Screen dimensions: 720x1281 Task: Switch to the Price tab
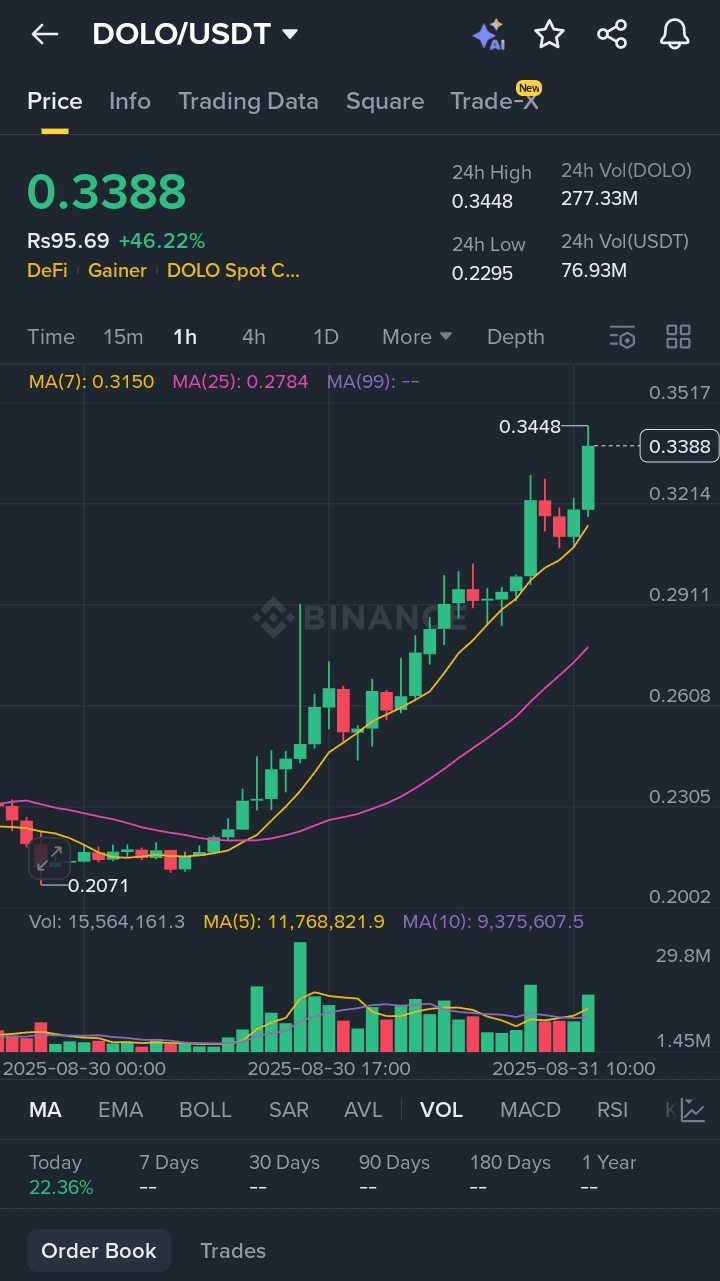pyautogui.click(x=55, y=101)
